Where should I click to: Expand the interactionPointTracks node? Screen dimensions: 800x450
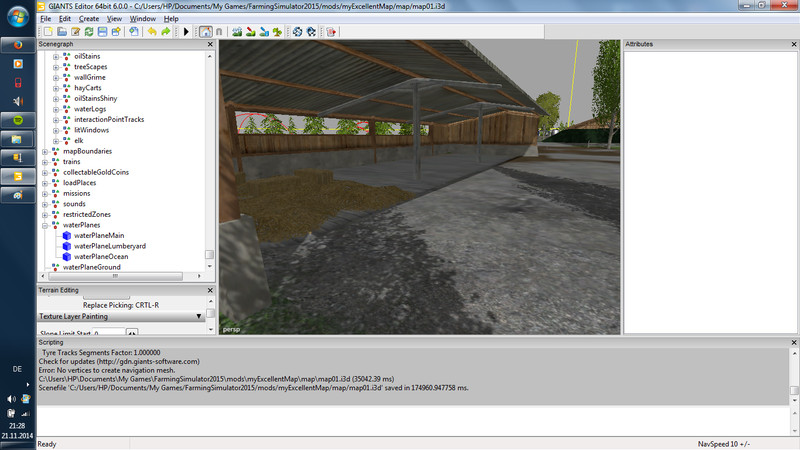[56, 120]
